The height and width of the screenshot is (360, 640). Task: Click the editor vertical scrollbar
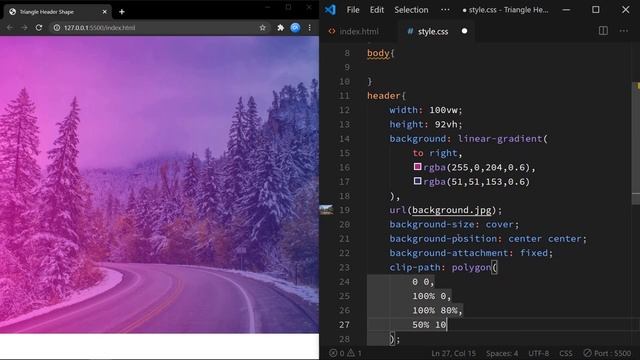click(636, 143)
